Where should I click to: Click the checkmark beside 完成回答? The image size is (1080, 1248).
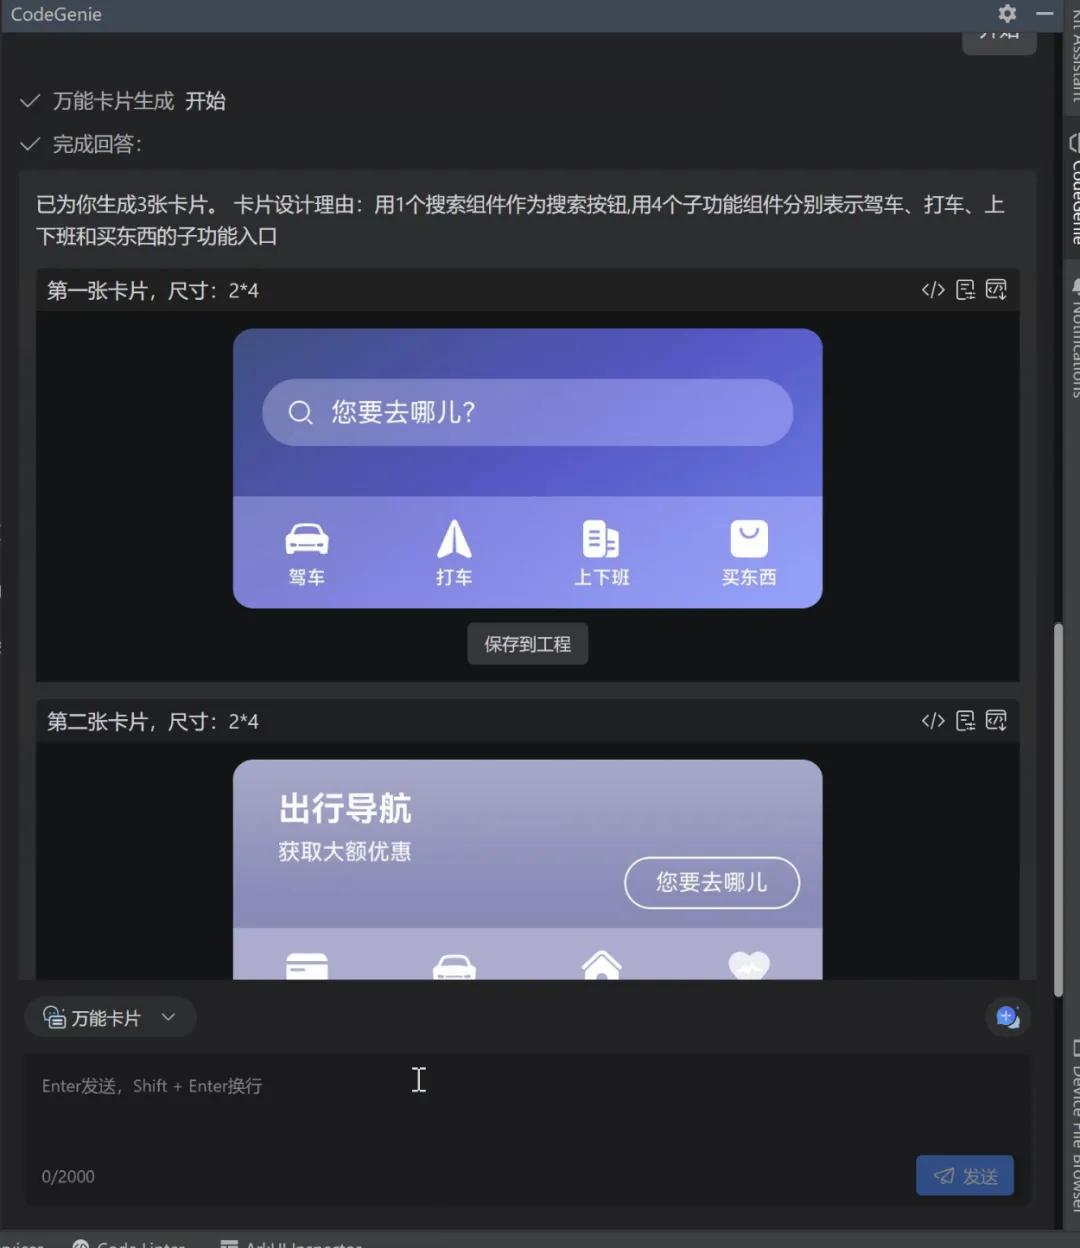click(30, 144)
